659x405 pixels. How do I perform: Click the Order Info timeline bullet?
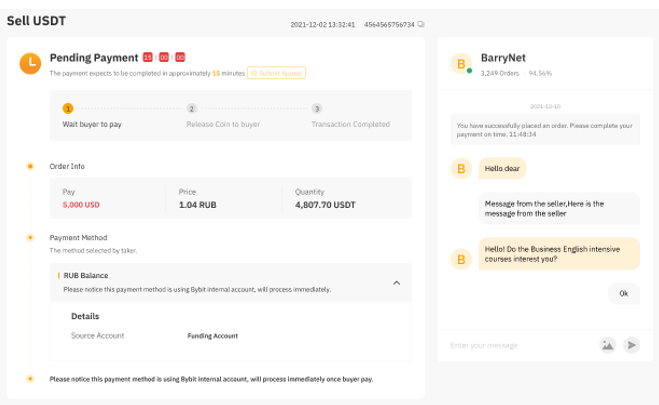coord(30,166)
